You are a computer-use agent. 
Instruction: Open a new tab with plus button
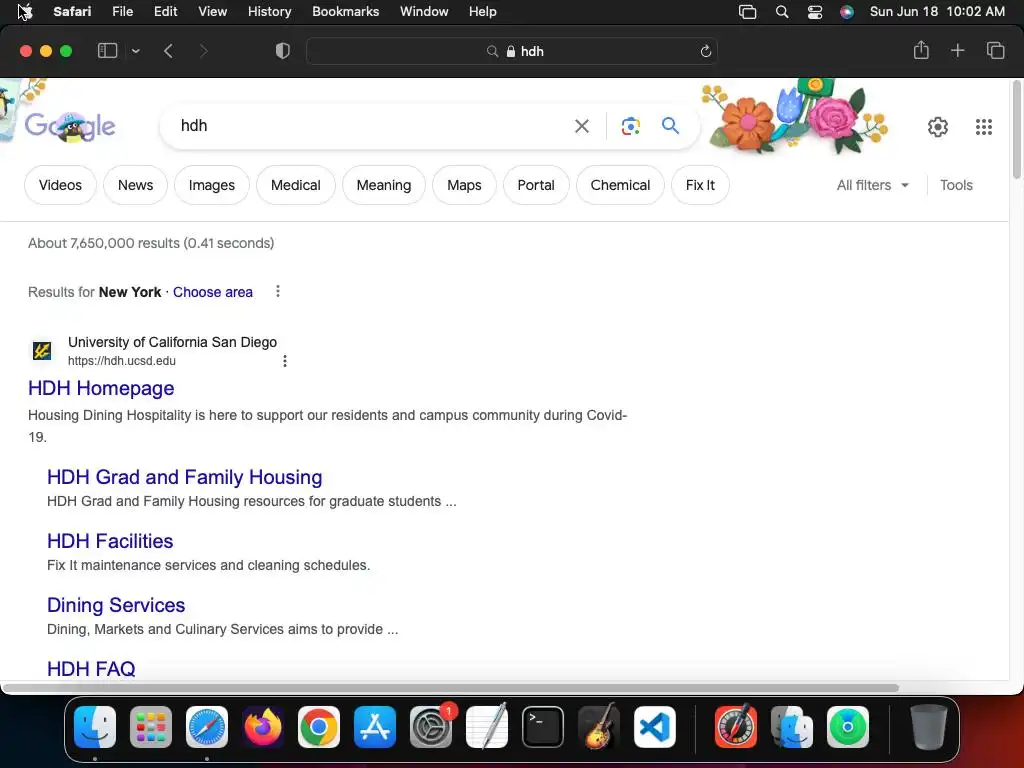click(957, 50)
